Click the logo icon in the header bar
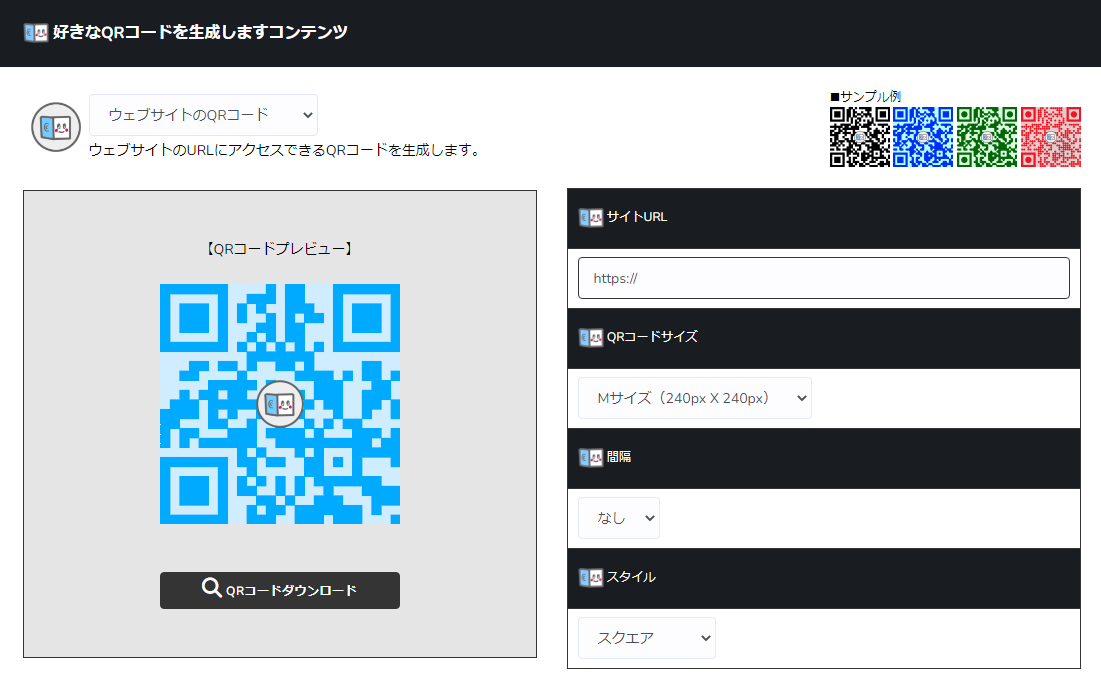 coord(35,33)
